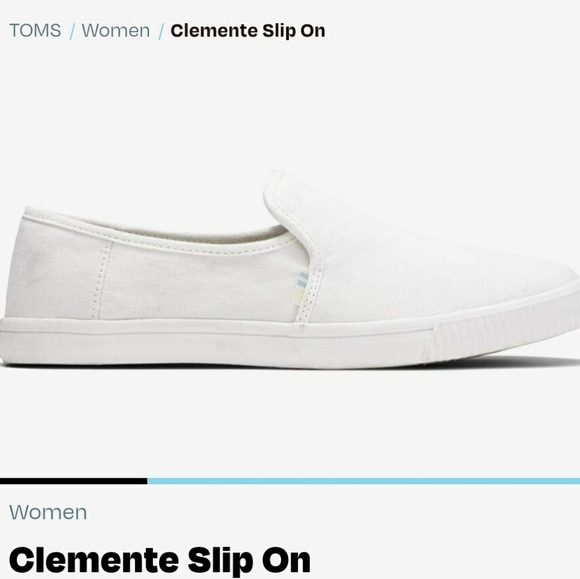Select the black active segment of image indicator
The width and height of the screenshot is (580, 579).
74,481
